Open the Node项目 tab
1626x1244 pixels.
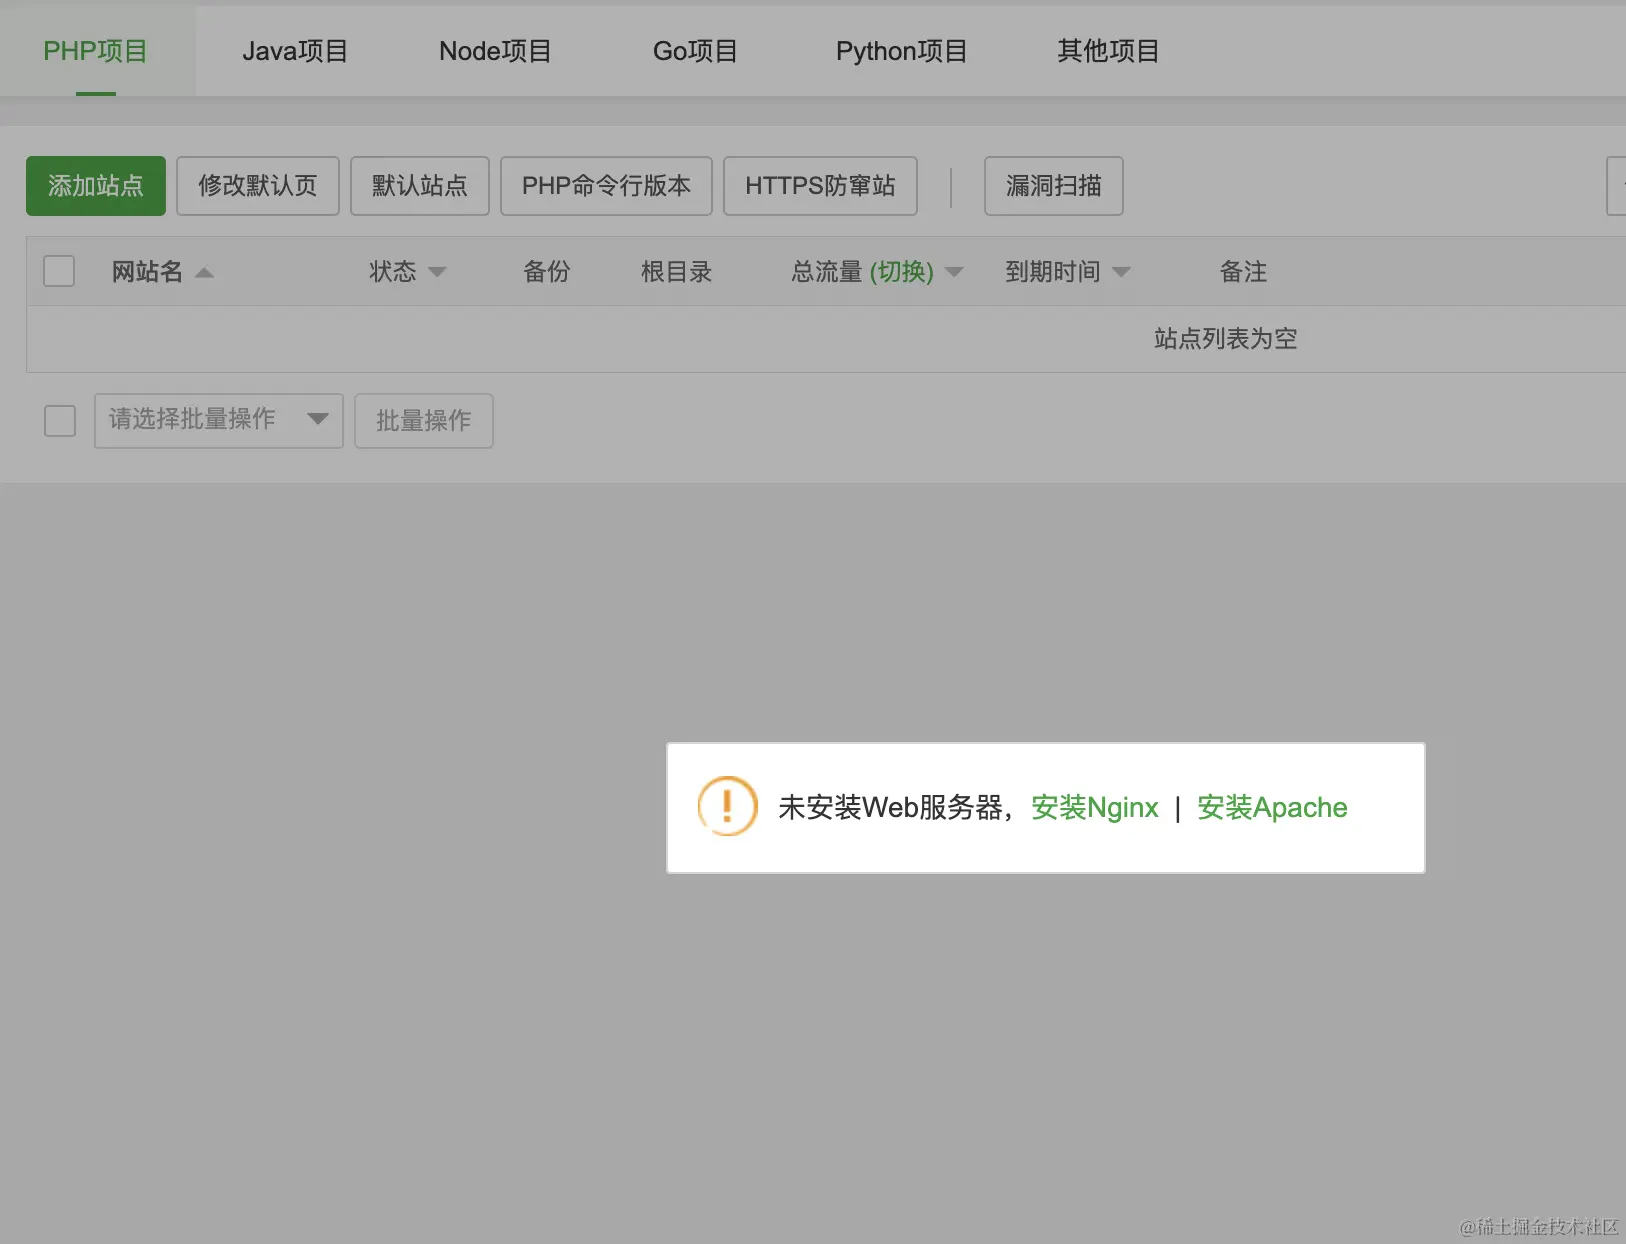click(495, 50)
